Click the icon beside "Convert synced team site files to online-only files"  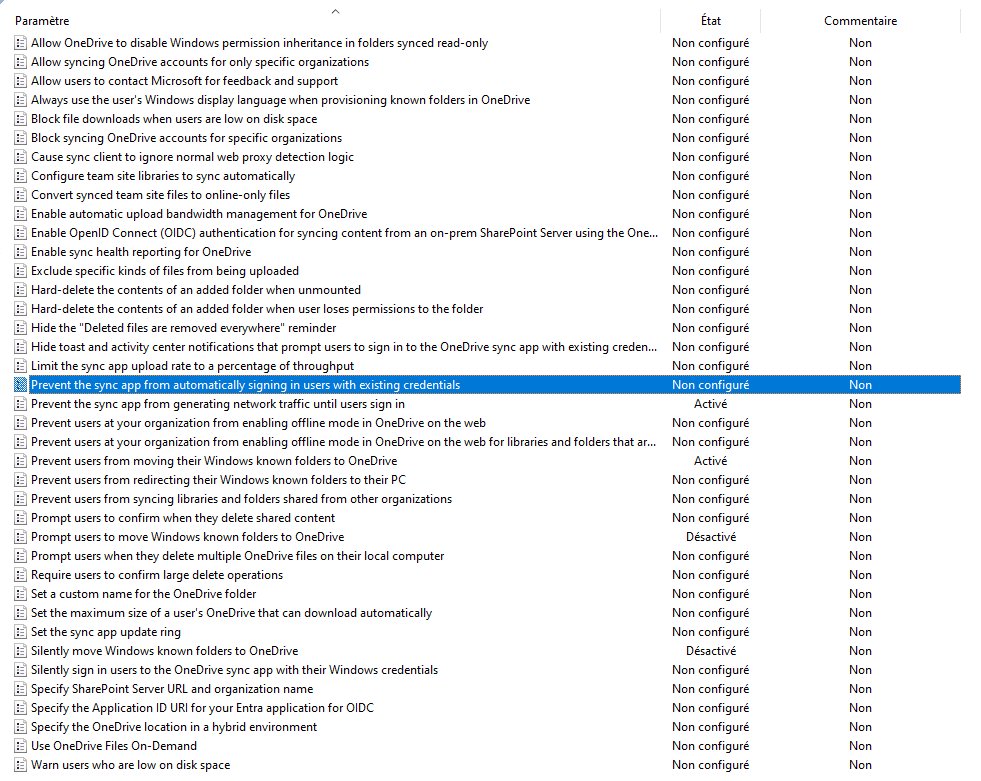tap(21, 195)
